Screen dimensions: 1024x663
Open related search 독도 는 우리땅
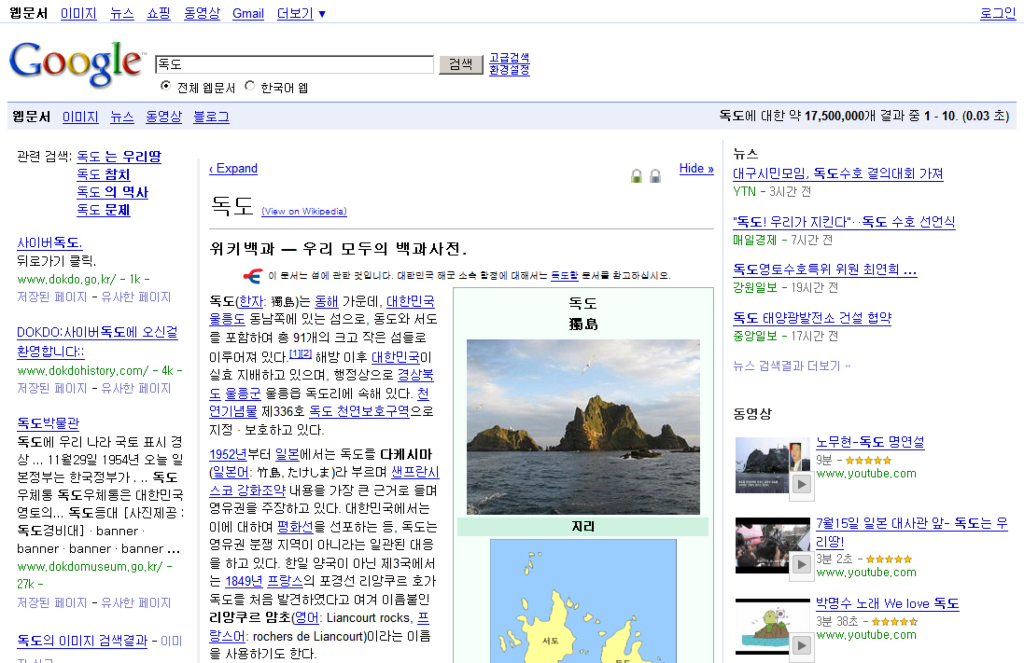119,157
